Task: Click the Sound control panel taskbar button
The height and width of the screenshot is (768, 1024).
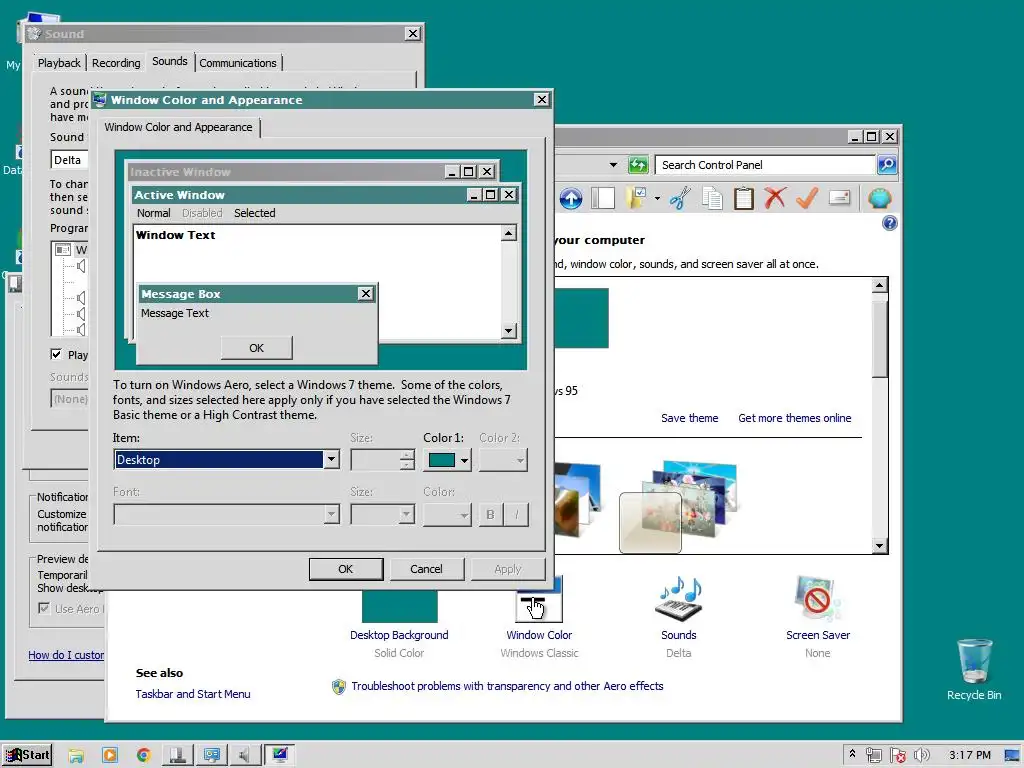Action: tap(245, 756)
